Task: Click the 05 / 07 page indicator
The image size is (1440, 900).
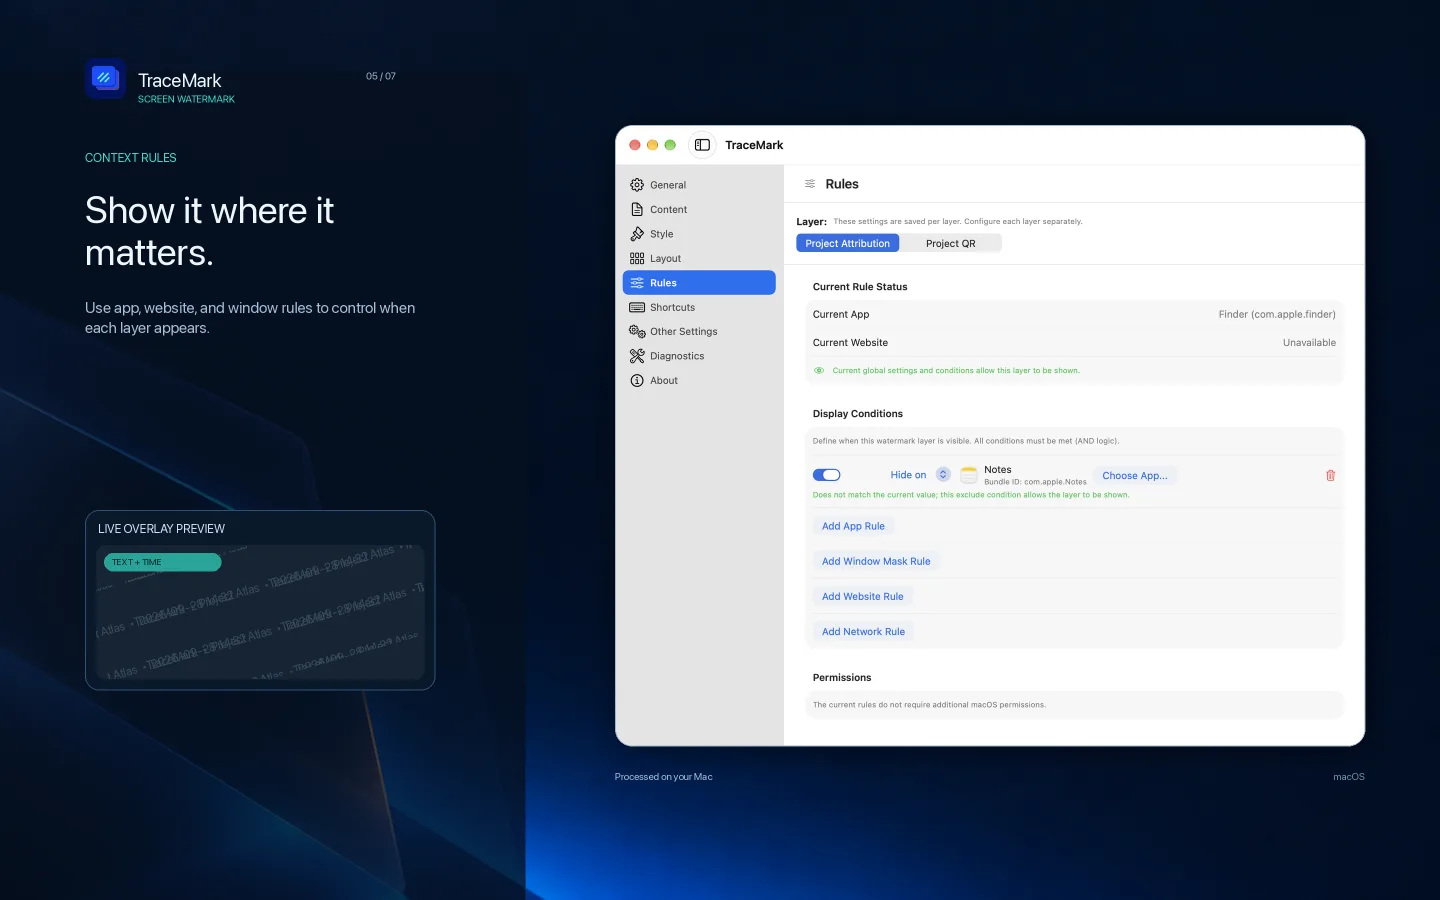Action: click(x=381, y=76)
